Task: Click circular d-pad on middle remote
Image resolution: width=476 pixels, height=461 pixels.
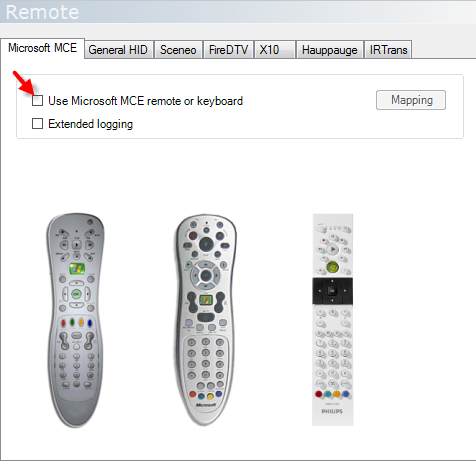Action: 206,275
